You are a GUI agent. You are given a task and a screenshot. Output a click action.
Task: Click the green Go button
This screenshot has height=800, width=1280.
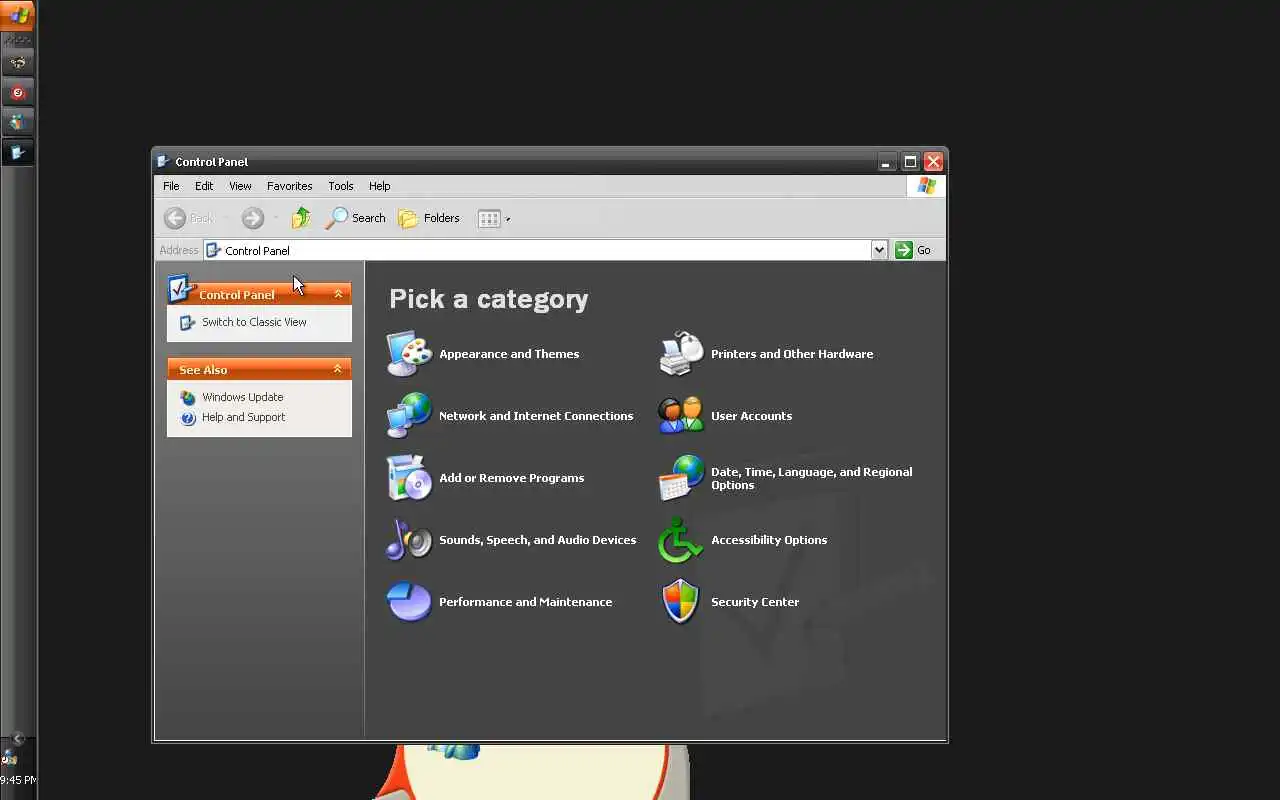tap(913, 250)
